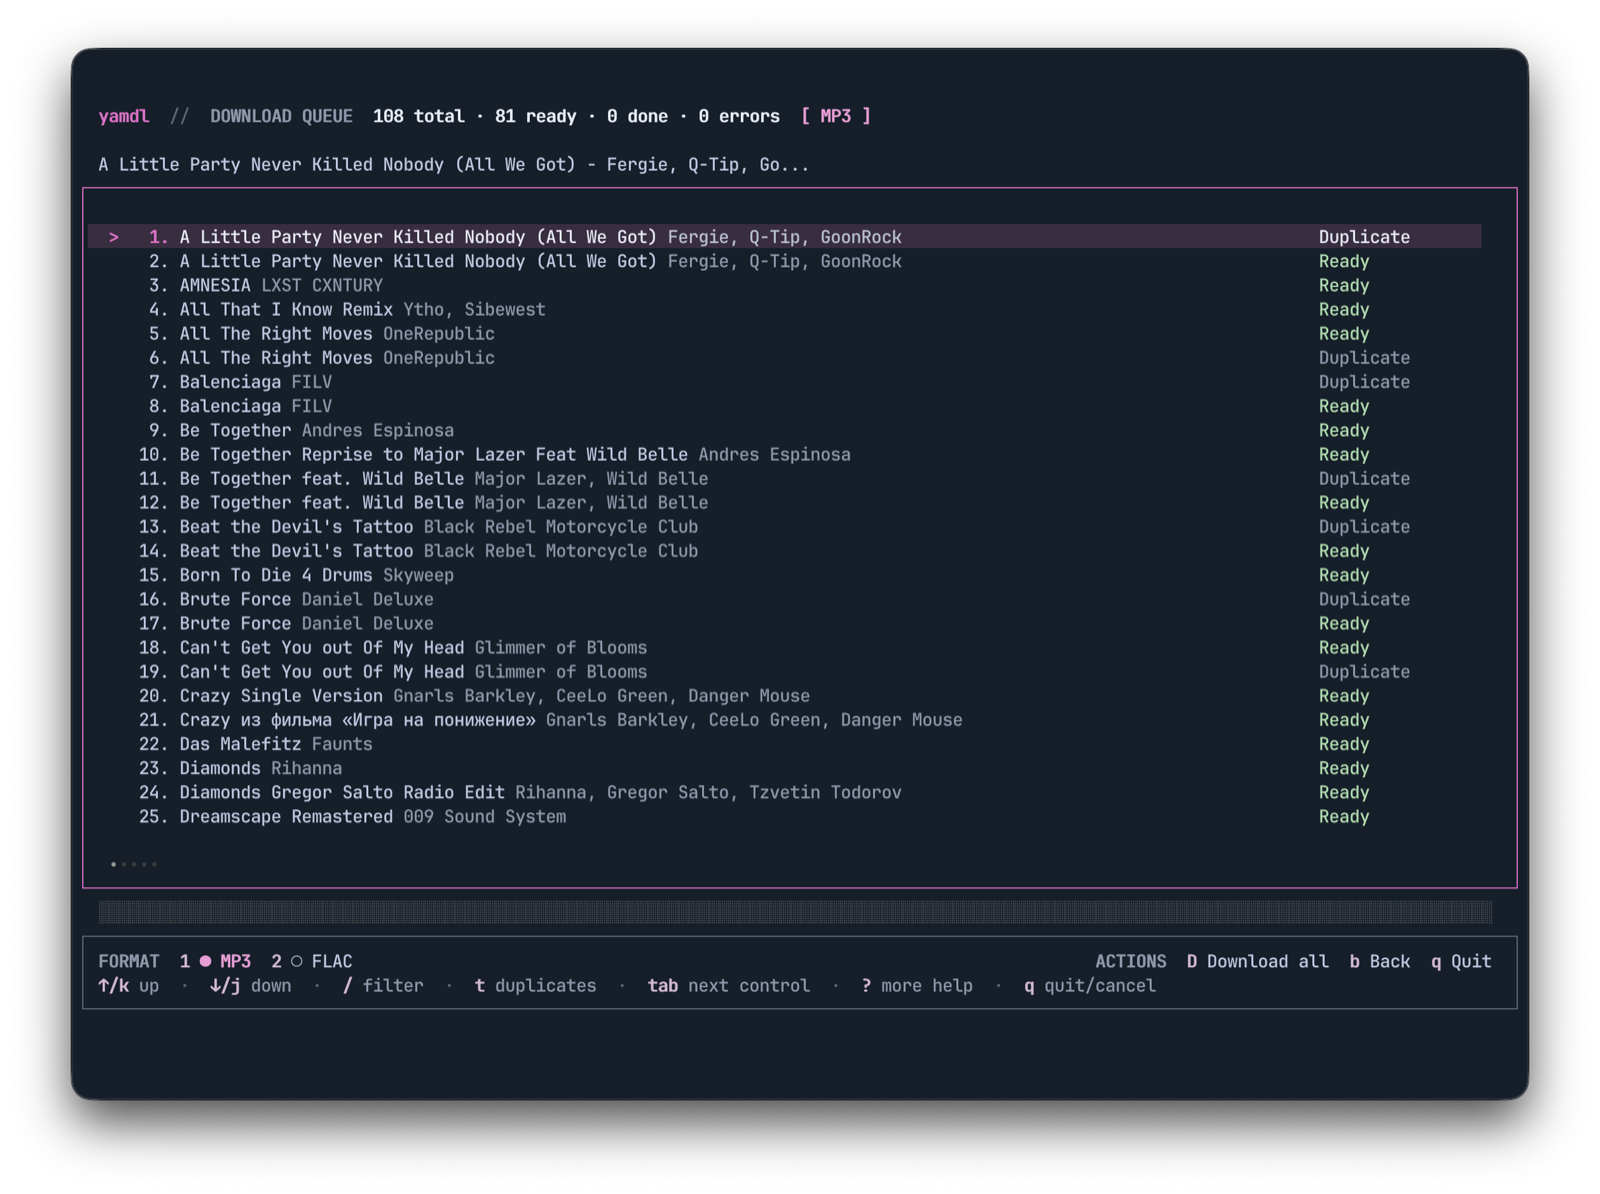Click the Ready status on row 14
This screenshot has height=1194, width=1600.
pyautogui.click(x=1344, y=551)
